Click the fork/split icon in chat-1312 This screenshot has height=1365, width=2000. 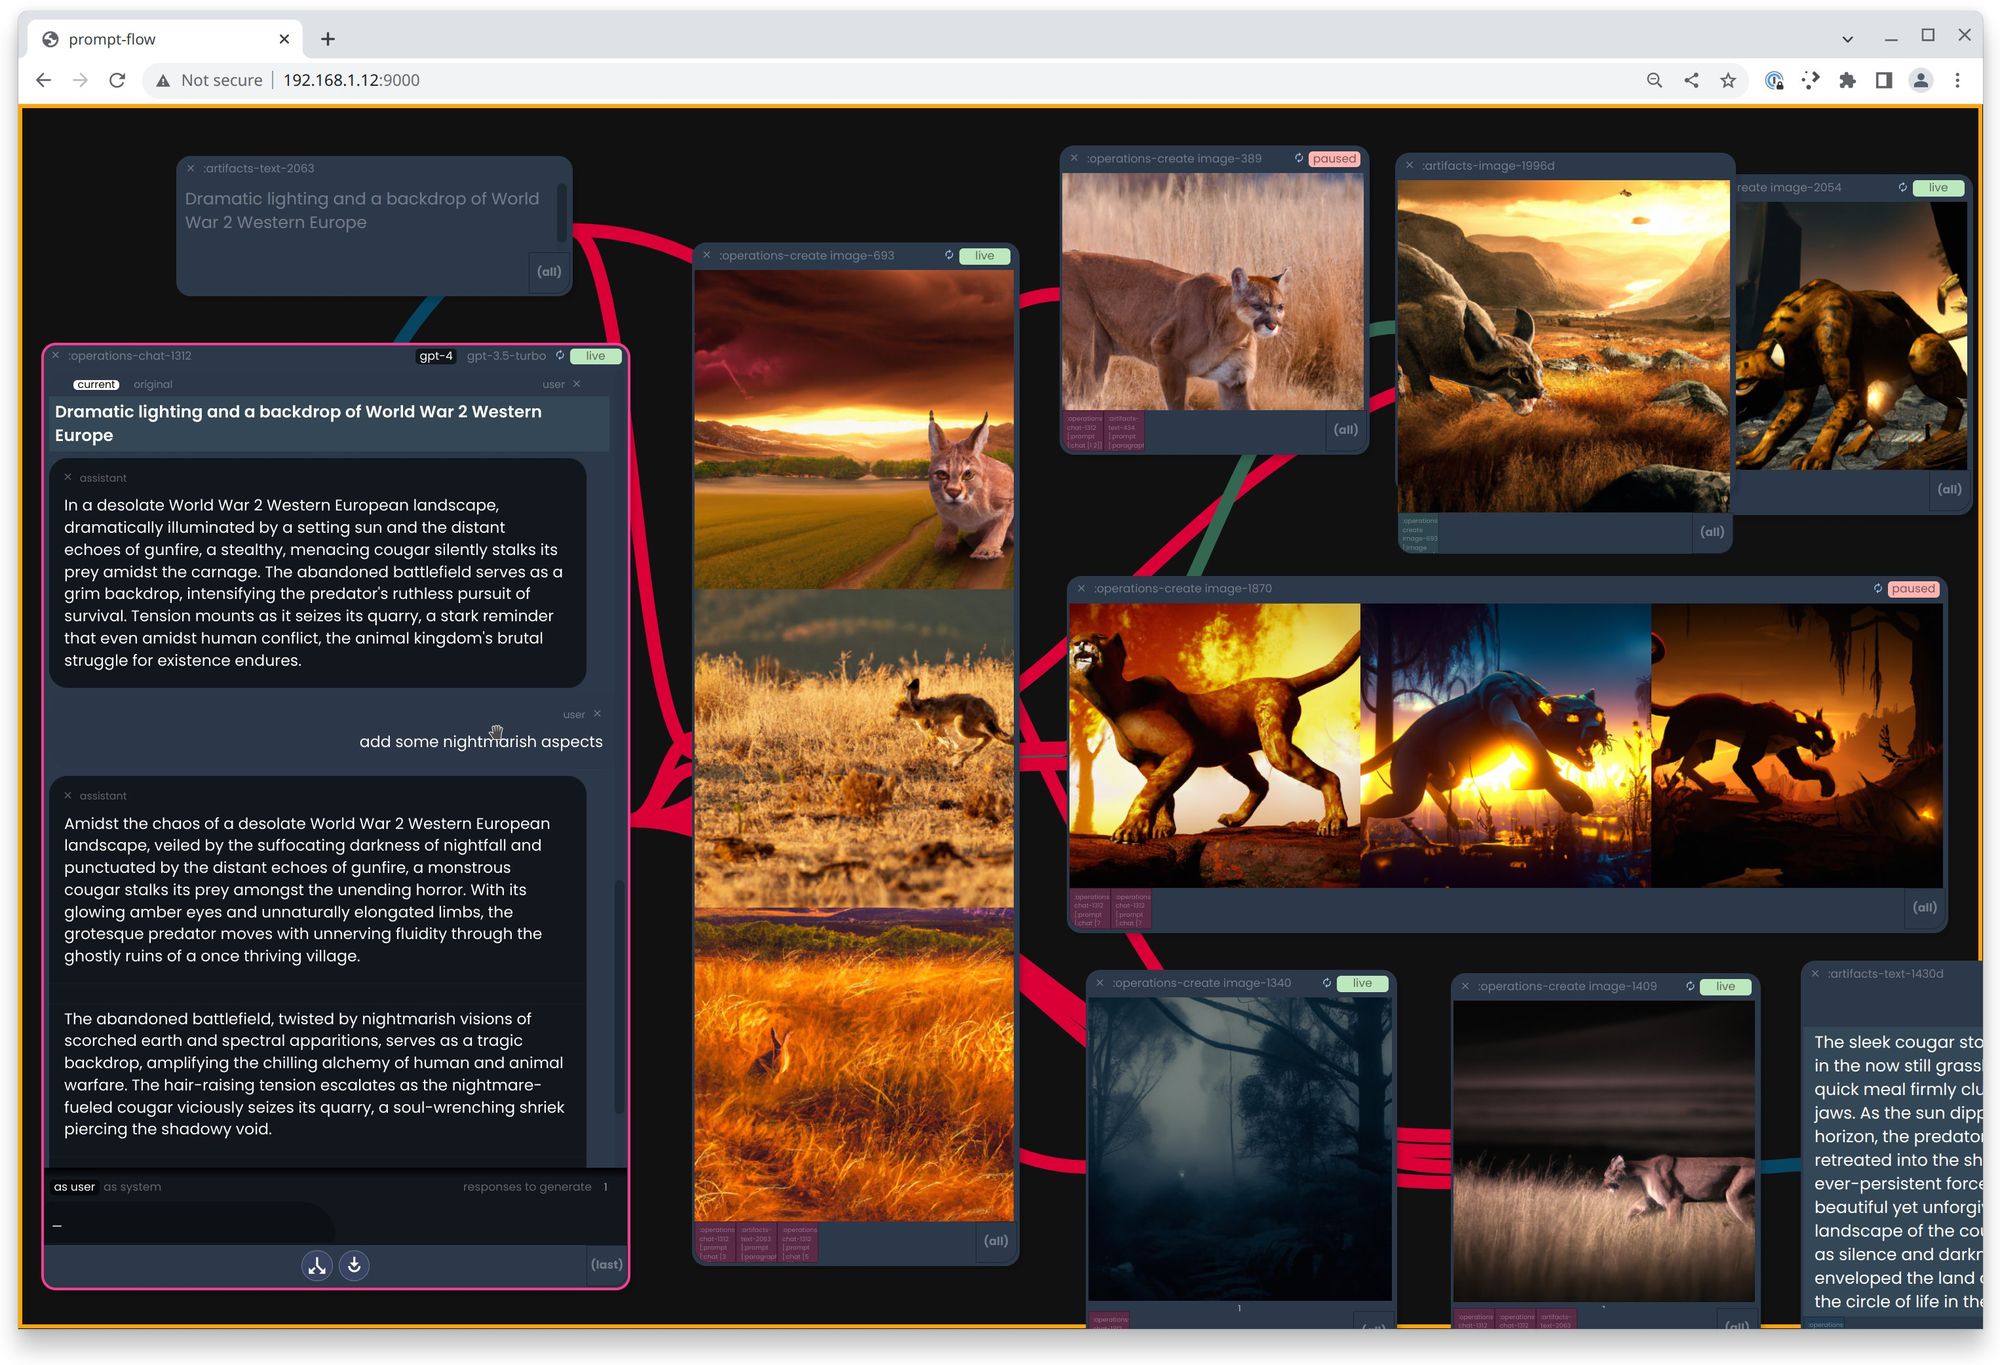pyautogui.click(x=317, y=1266)
